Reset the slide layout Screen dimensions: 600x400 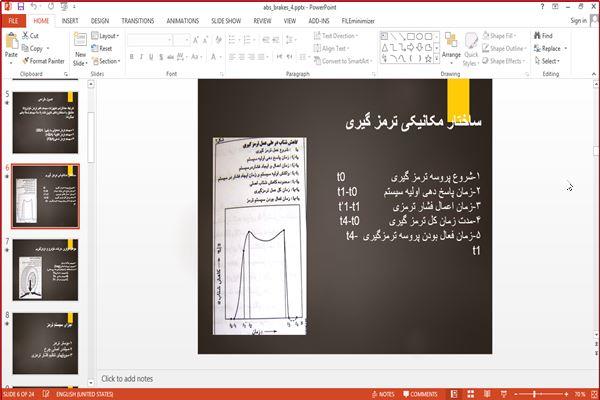[102, 49]
